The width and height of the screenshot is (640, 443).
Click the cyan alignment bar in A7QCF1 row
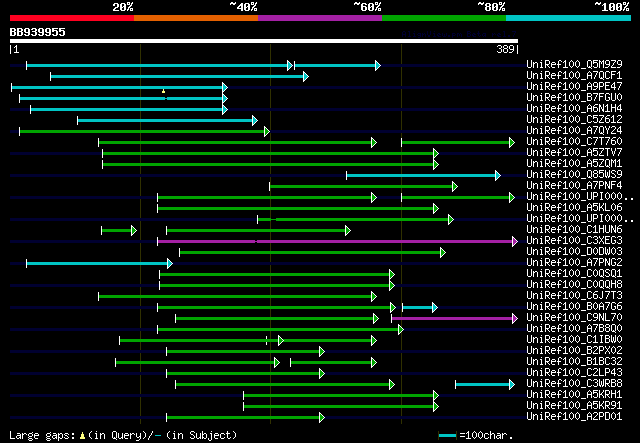(179, 76)
